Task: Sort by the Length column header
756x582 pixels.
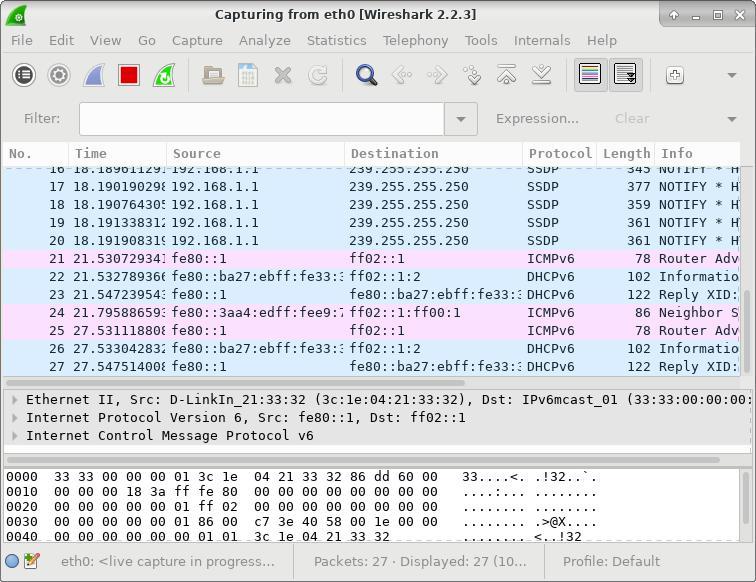Action: [x=626, y=153]
